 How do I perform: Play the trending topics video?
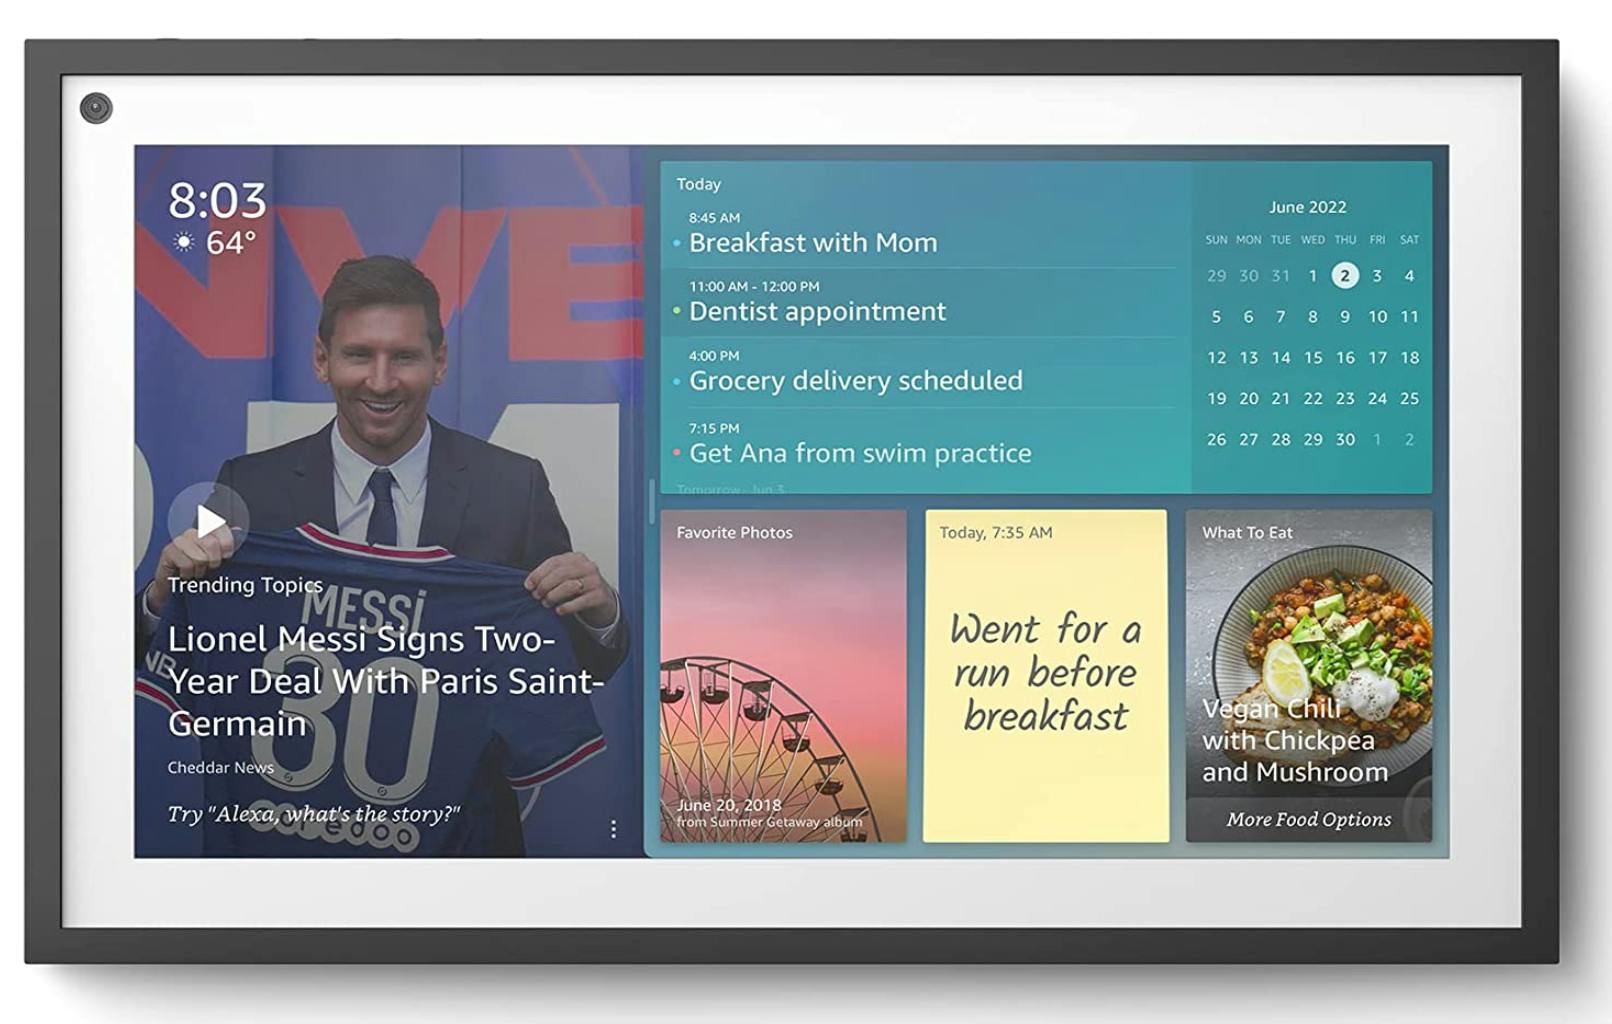[x=209, y=521]
